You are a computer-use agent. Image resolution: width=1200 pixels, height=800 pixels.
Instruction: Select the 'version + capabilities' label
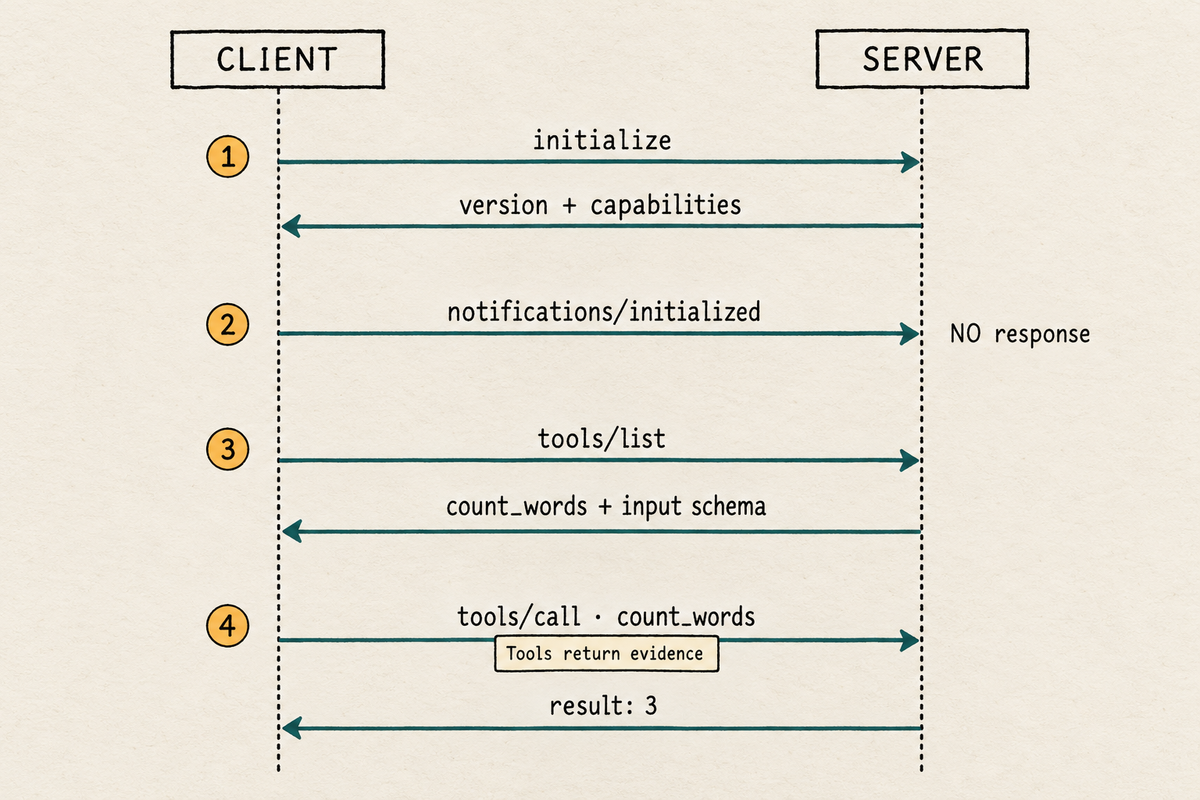click(600, 206)
